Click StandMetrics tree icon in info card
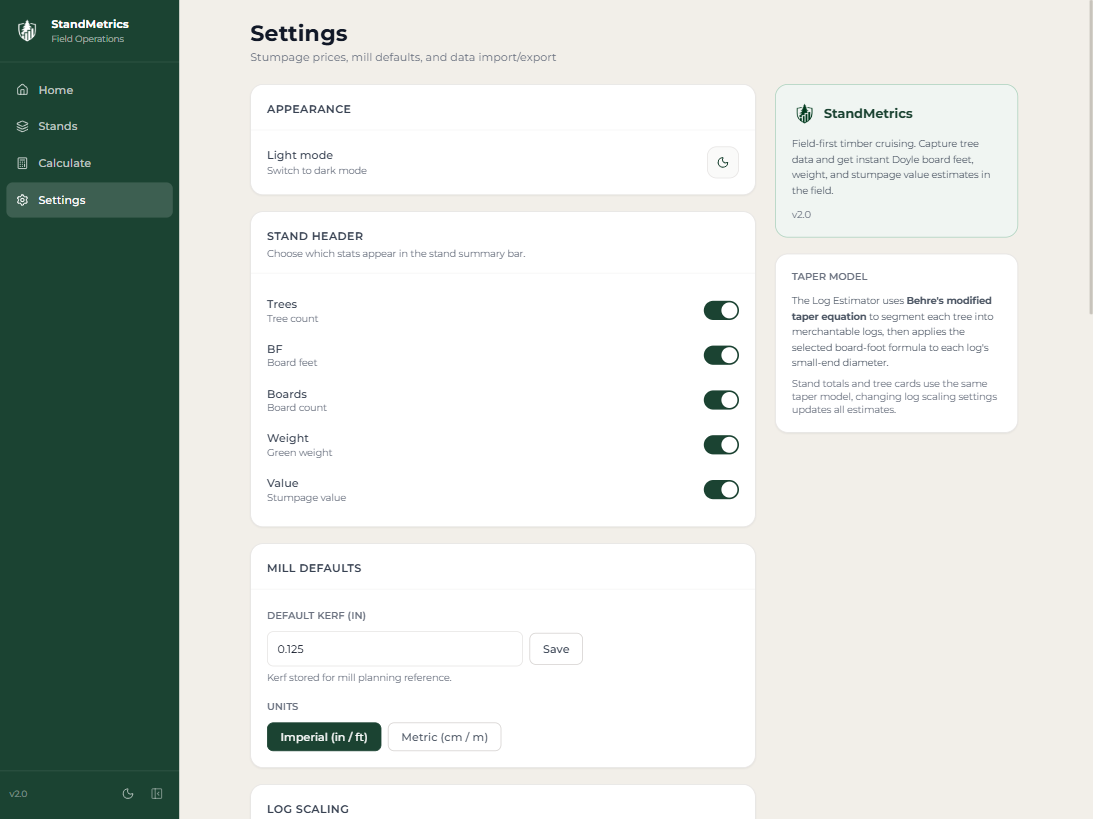 pyautogui.click(x=804, y=114)
